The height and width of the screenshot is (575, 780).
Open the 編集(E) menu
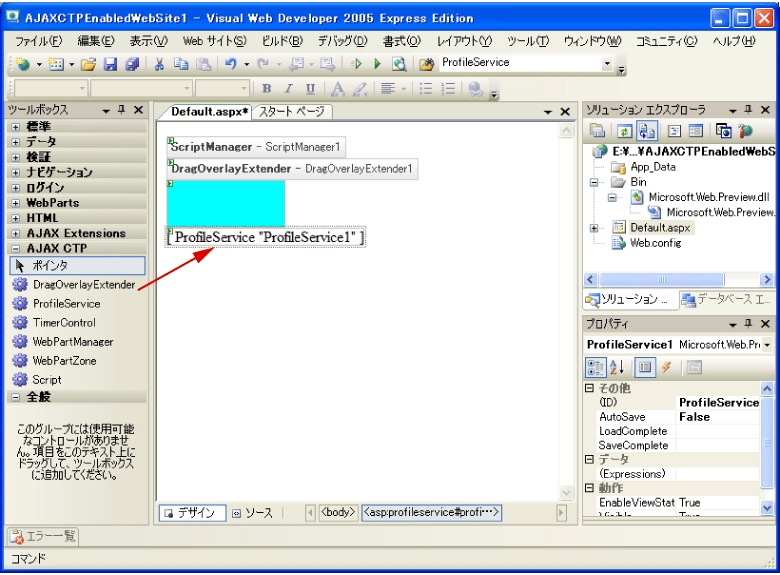(96, 41)
